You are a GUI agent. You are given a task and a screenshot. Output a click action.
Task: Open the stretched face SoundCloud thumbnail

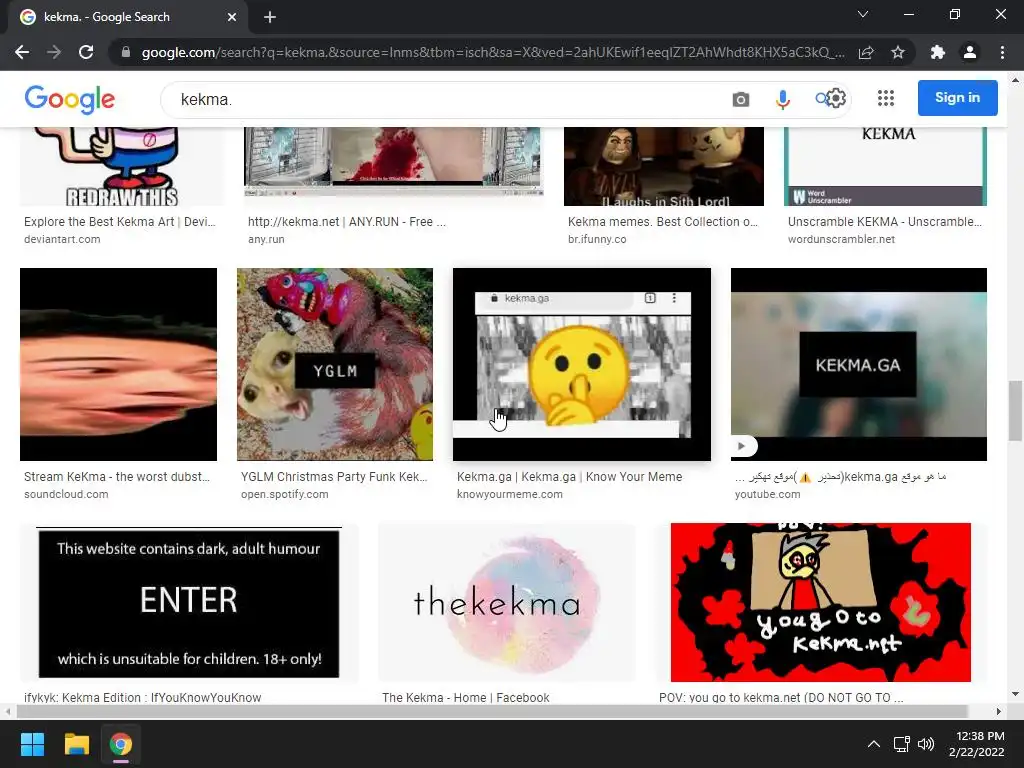[118, 364]
